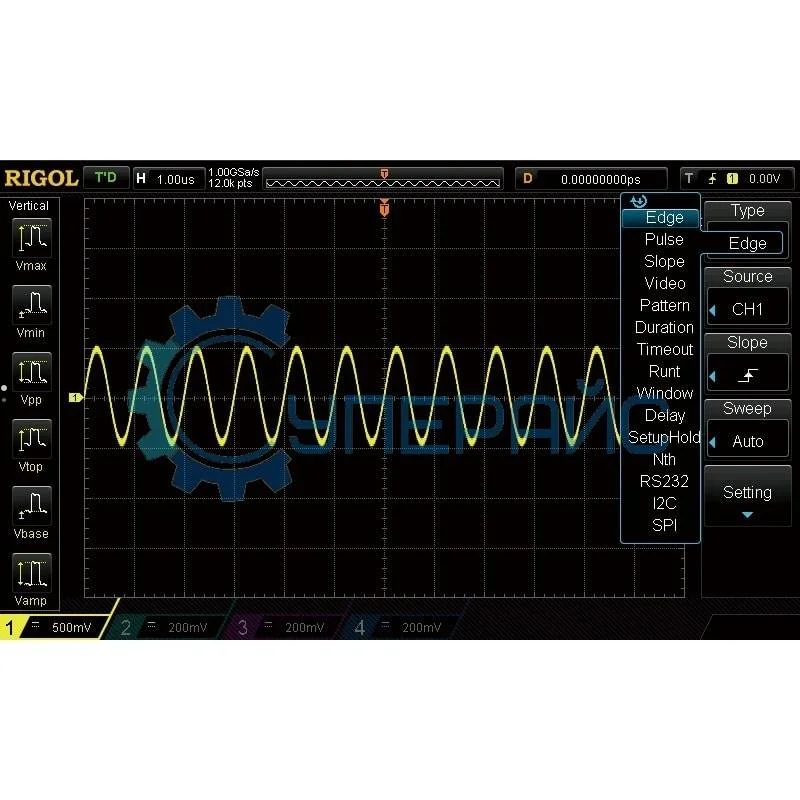Select the Vmin measurement icon
This screenshot has width=800, height=800.
click(x=31, y=306)
